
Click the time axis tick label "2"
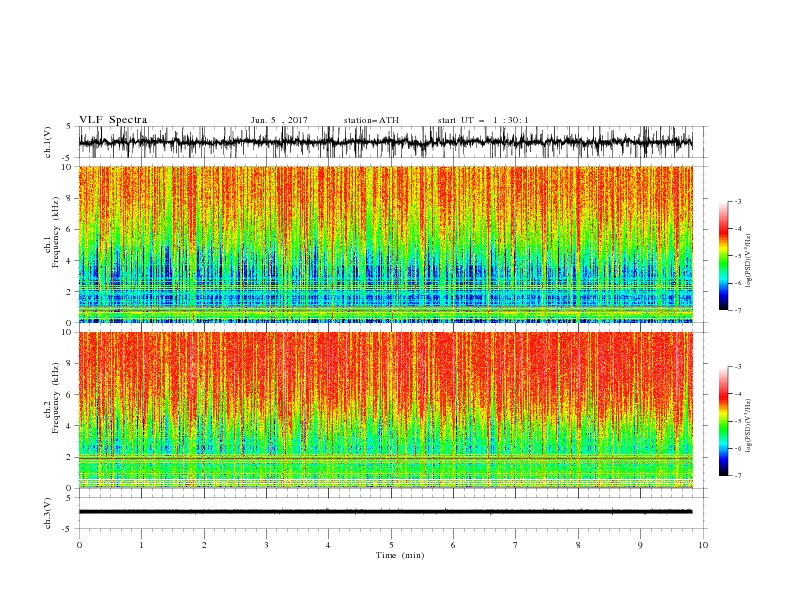tap(204, 545)
